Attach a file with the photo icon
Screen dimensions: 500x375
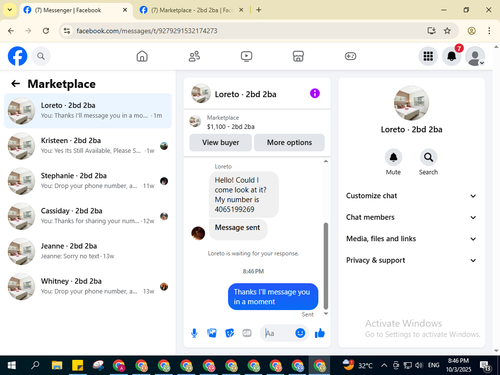coord(212,333)
